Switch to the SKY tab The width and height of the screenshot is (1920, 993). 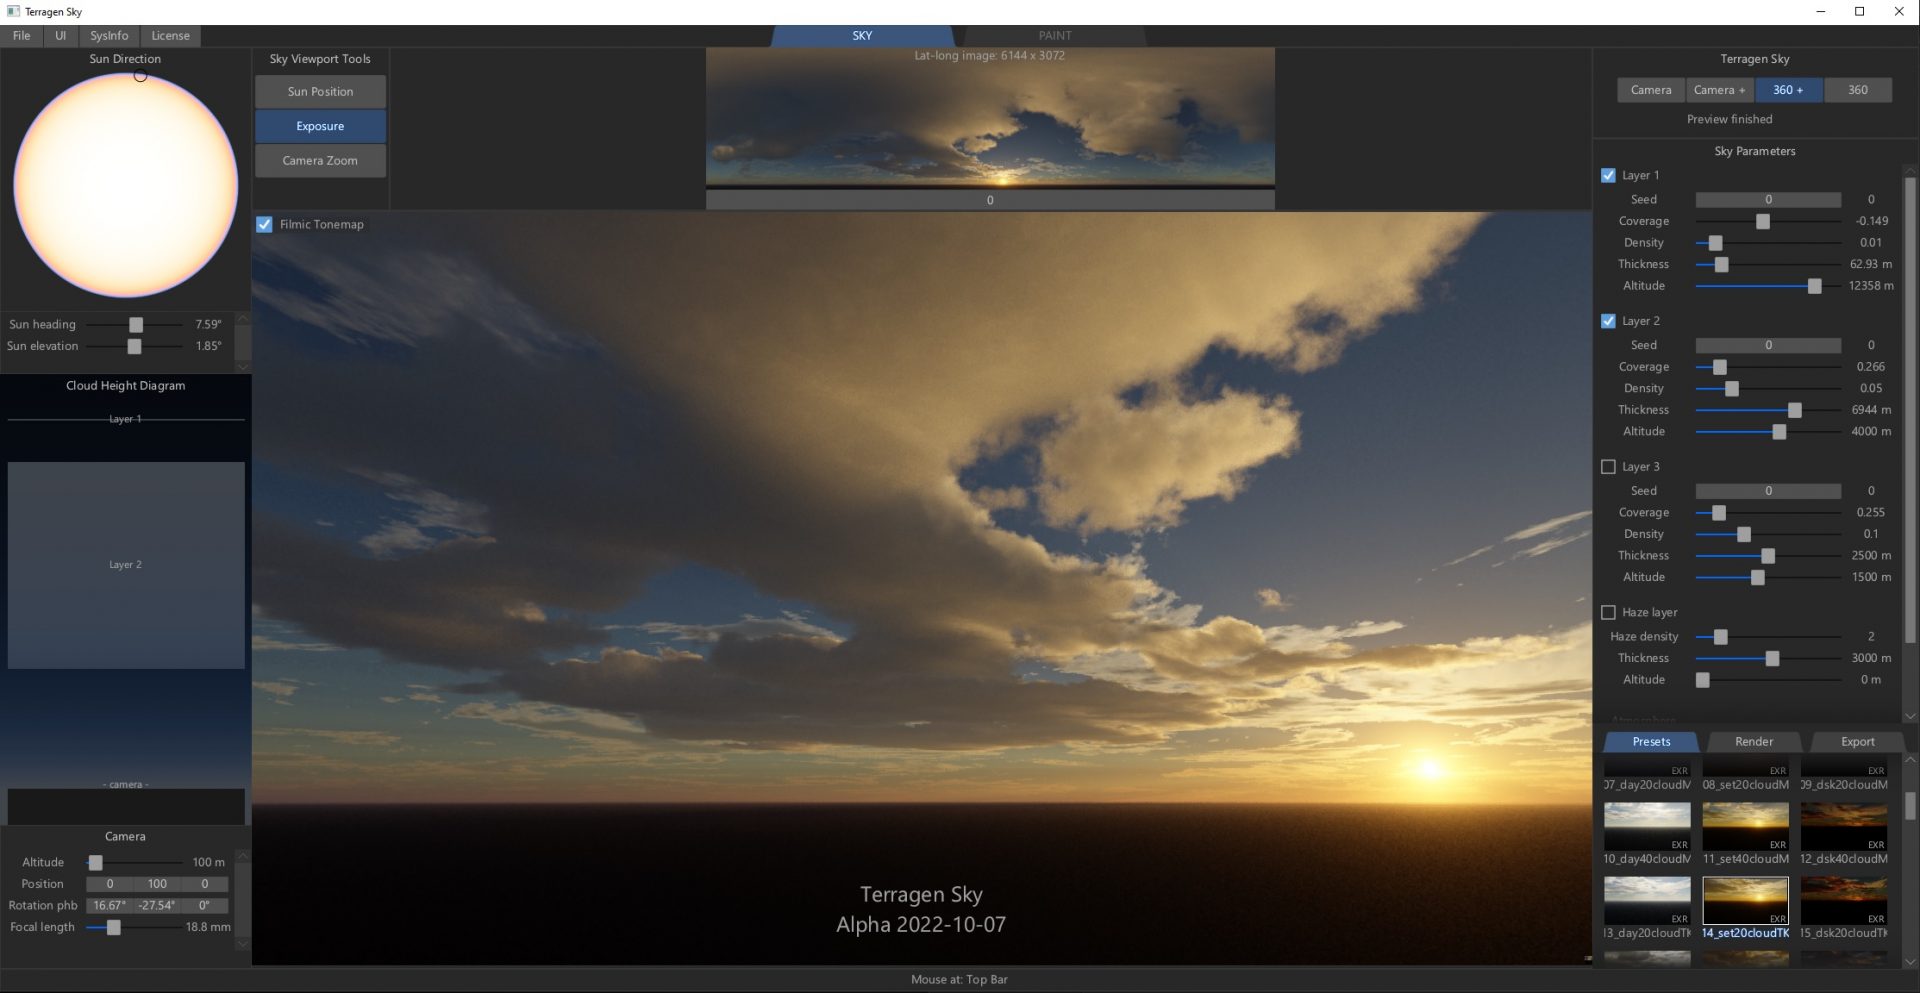862,36
